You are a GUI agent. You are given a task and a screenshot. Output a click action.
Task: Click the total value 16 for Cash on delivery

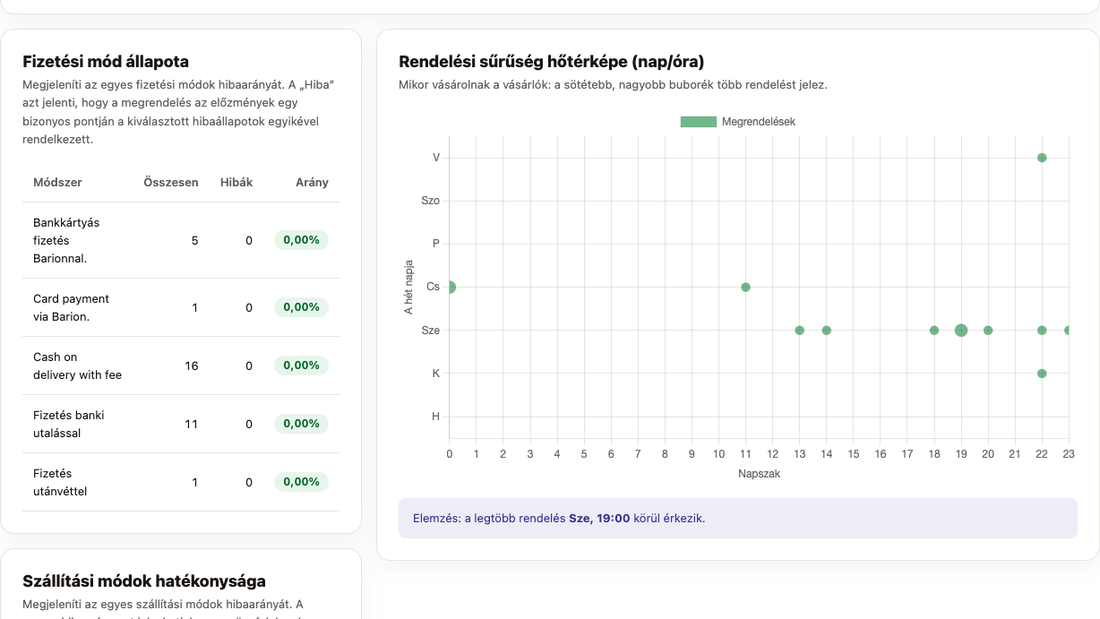192,366
